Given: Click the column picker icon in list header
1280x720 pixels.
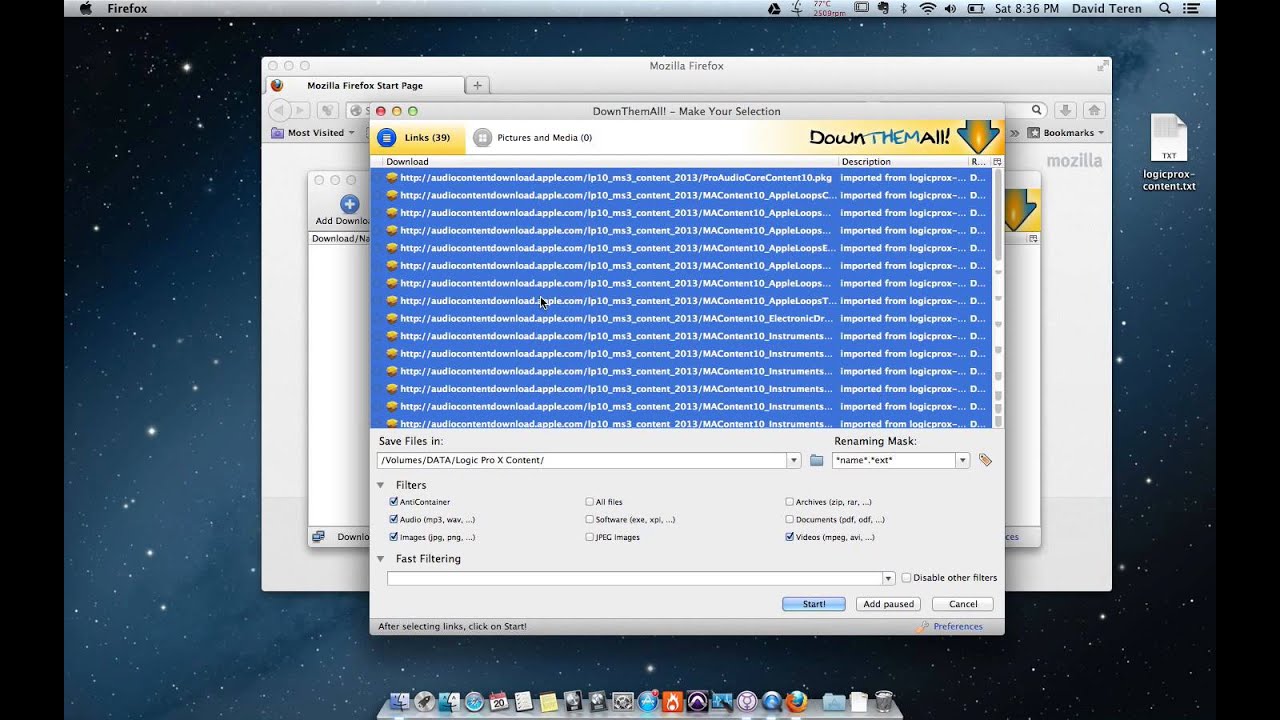Looking at the screenshot, I should [996, 161].
